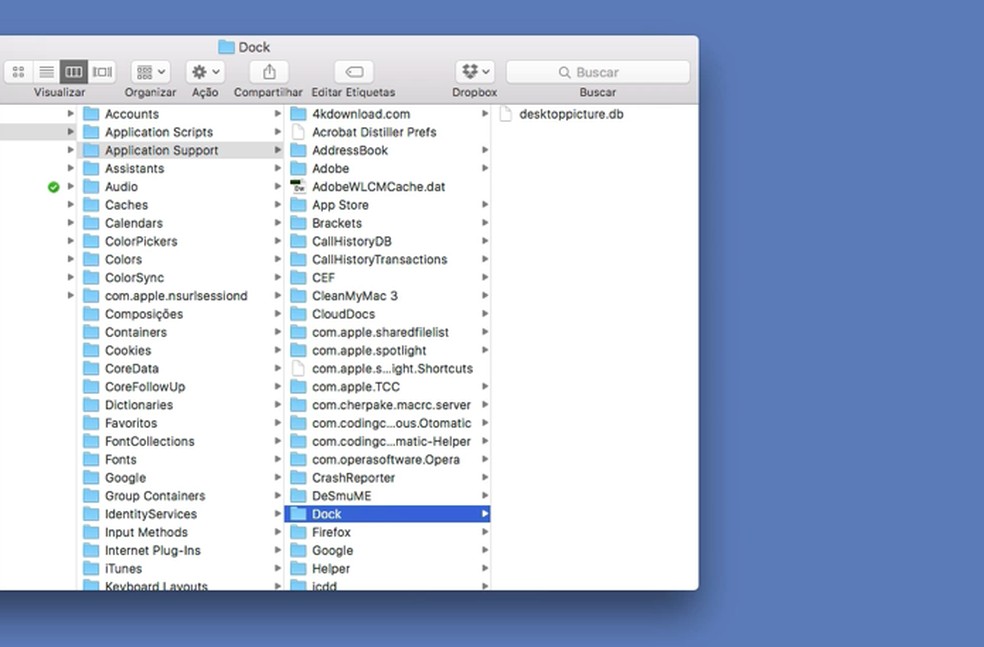Image resolution: width=984 pixels, height=647 pixels.
Task: Click in the Buscar search field
Action: [597, 72]
